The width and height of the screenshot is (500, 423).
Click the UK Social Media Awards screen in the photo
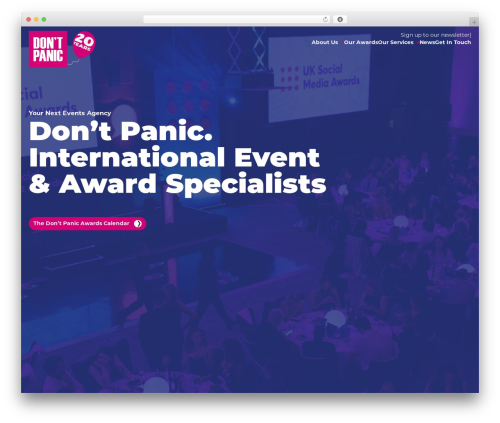319,77
